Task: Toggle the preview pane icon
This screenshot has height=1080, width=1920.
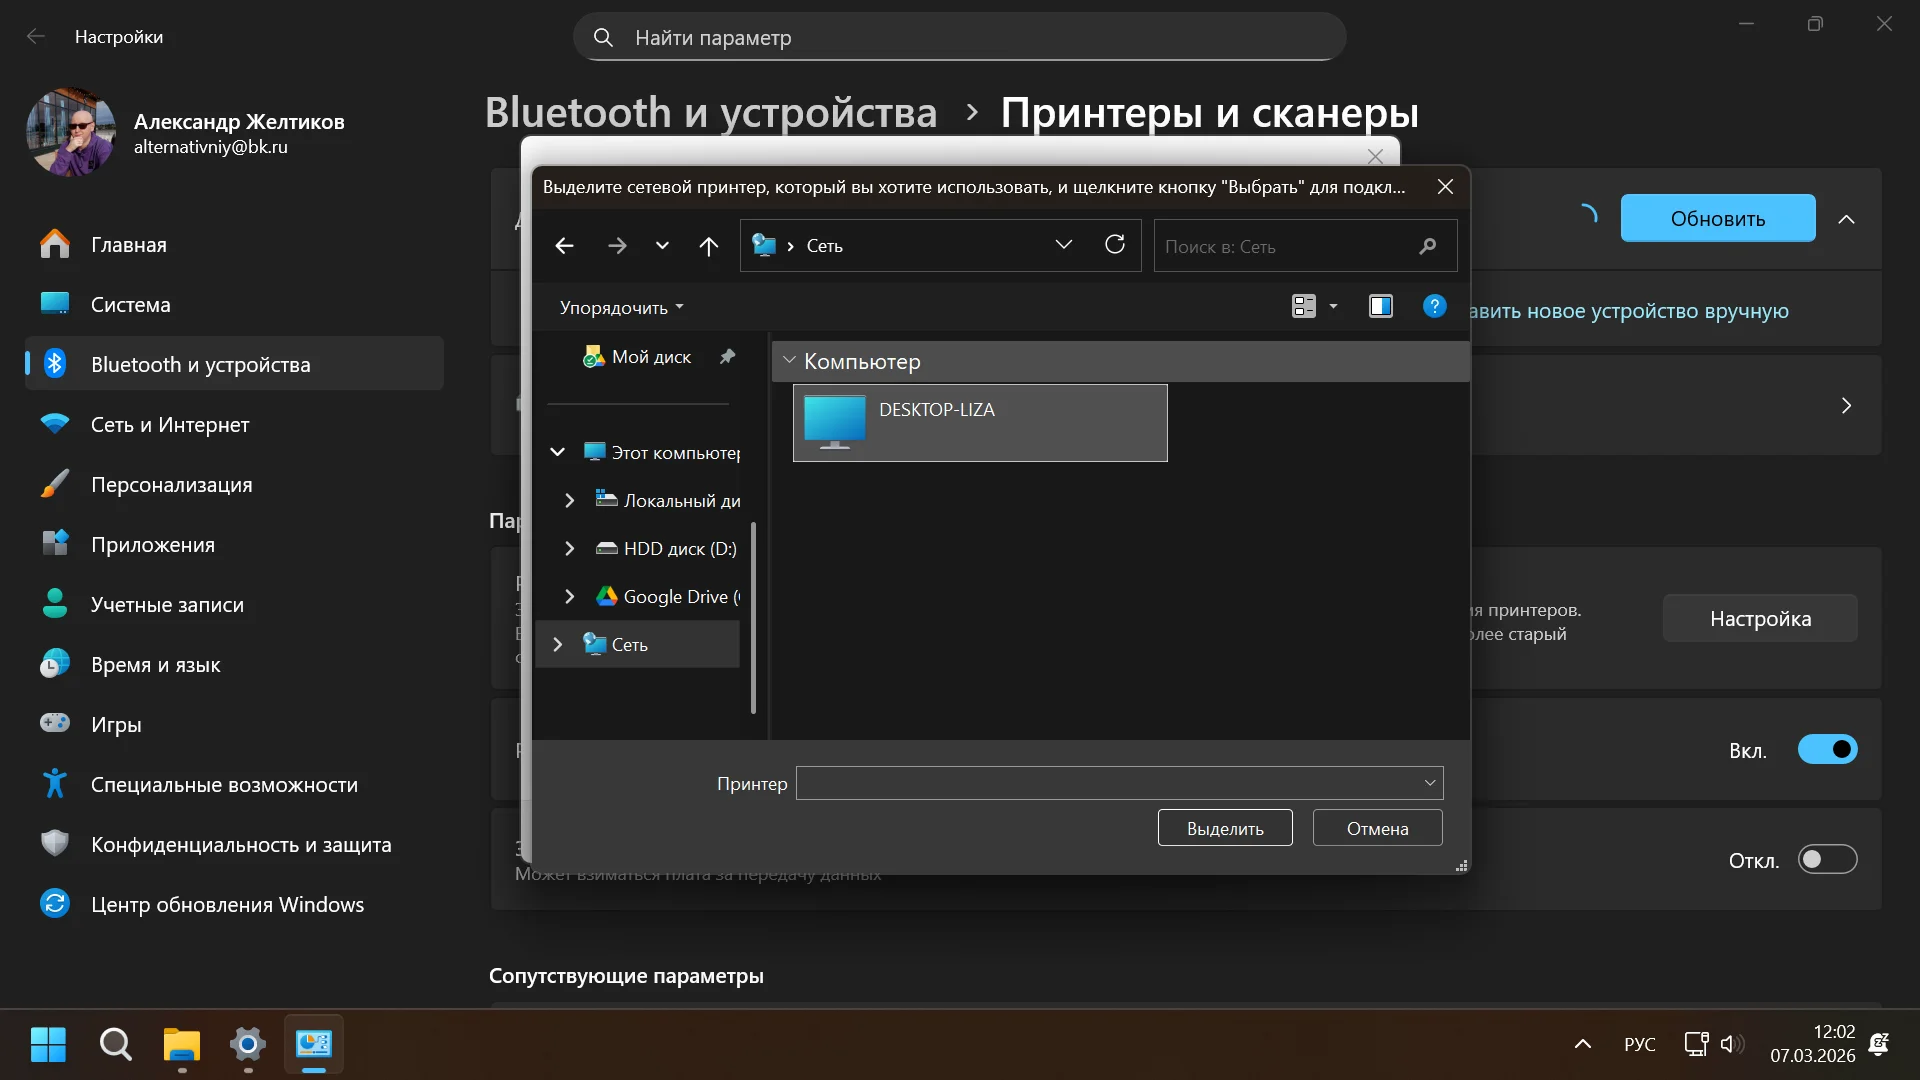Action: (x=1380, y=307)
